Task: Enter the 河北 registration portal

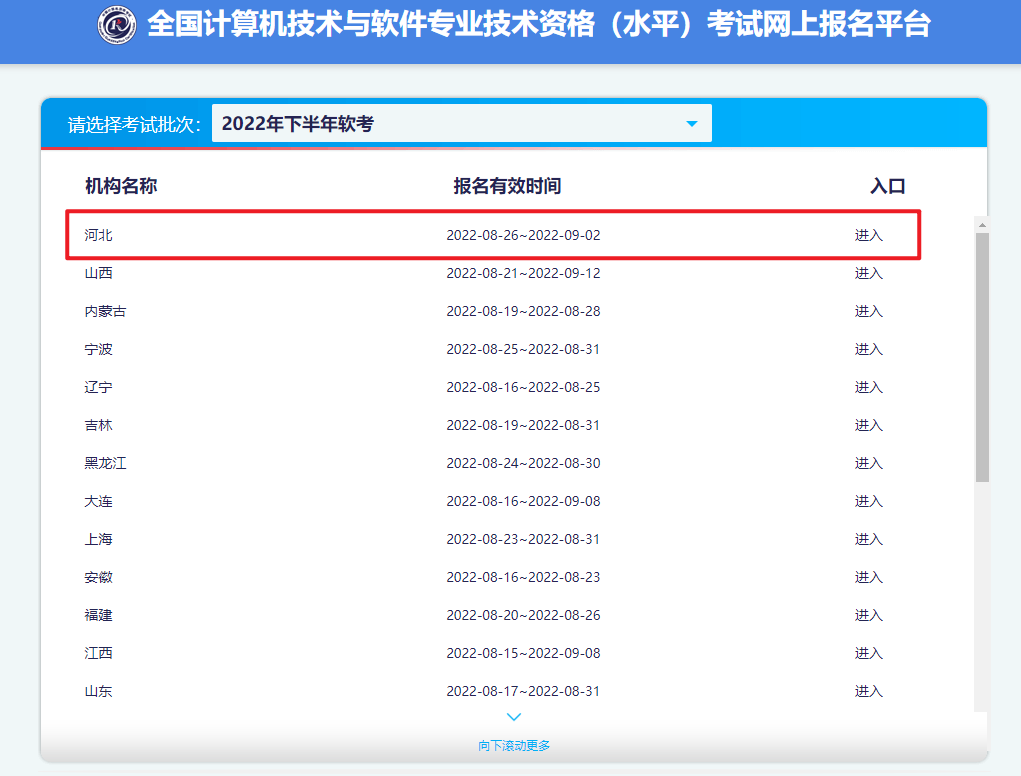Action: (868, 235)
